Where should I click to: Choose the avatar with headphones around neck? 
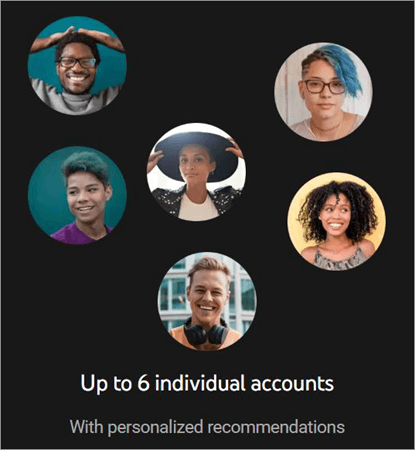pyautogui.click(x=207, y=301)
